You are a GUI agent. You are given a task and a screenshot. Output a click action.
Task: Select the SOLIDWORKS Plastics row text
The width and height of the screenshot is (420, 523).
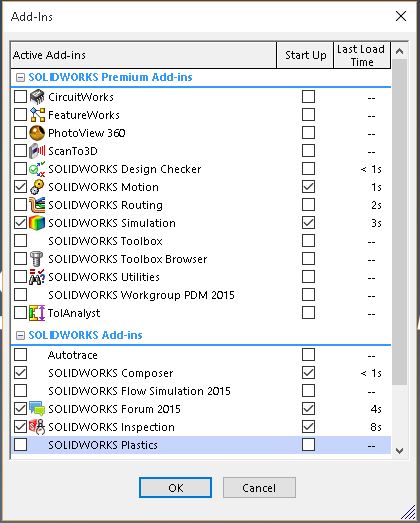(103, 445)
